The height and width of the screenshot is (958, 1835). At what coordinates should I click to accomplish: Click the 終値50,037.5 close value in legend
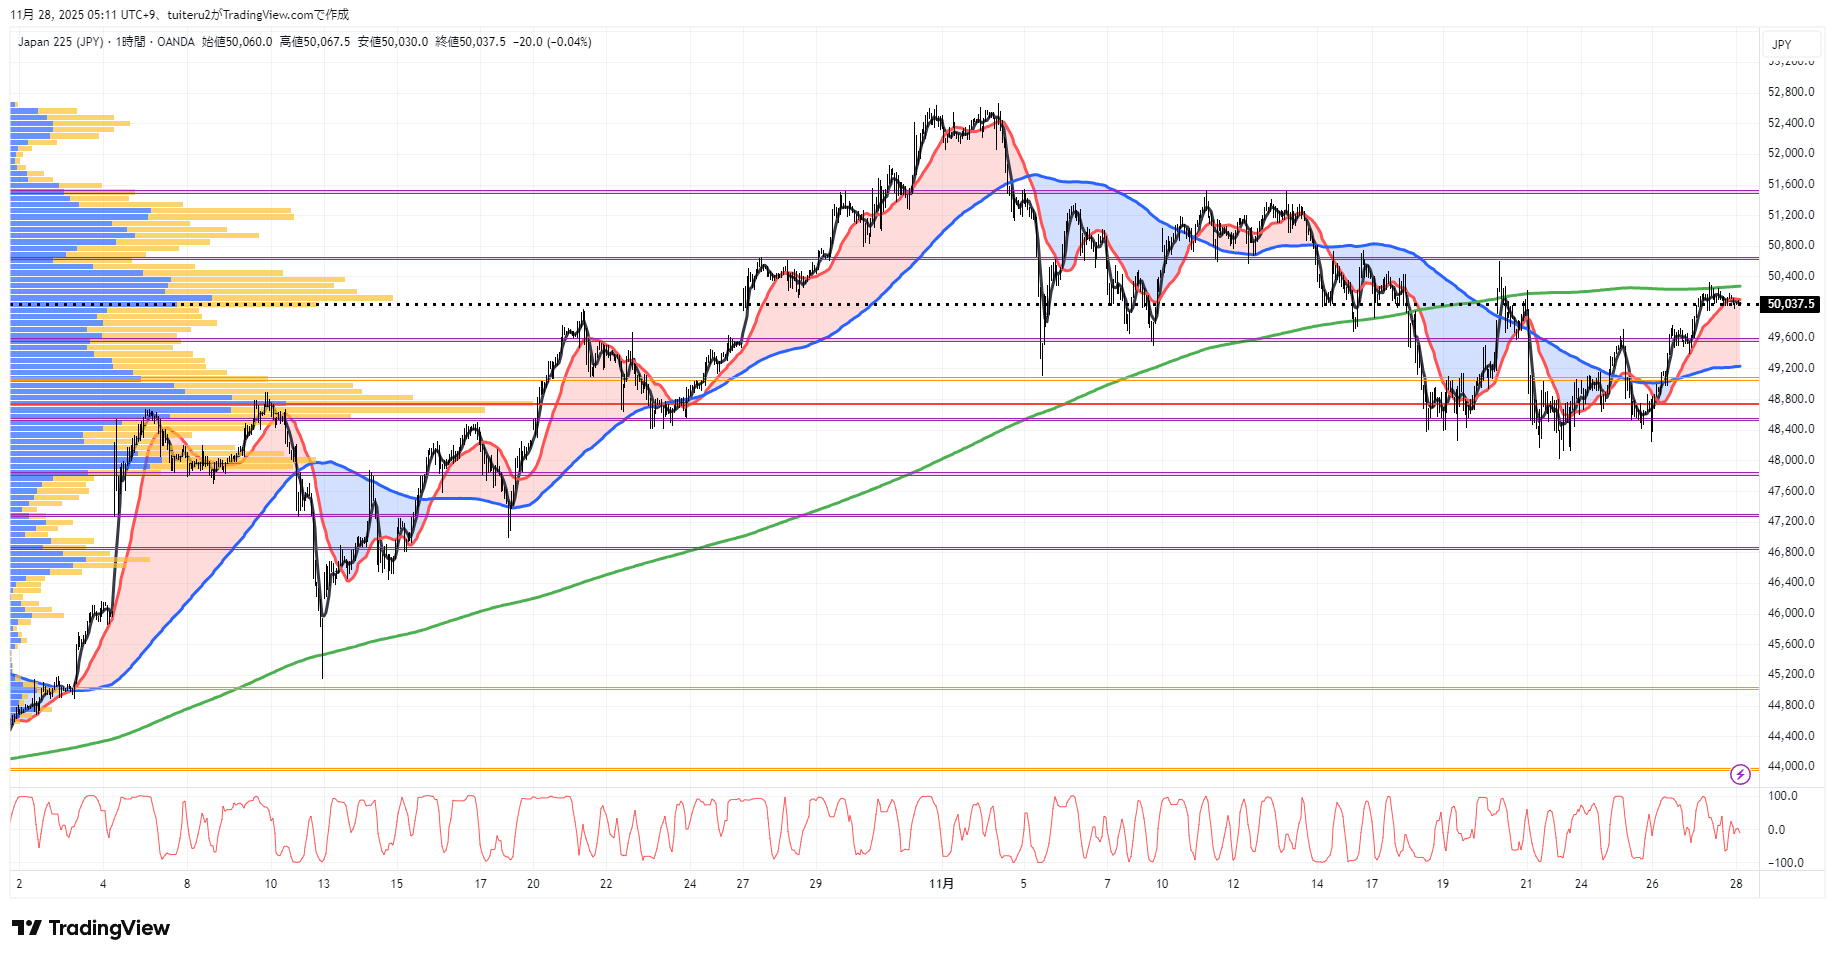(470, 42)
